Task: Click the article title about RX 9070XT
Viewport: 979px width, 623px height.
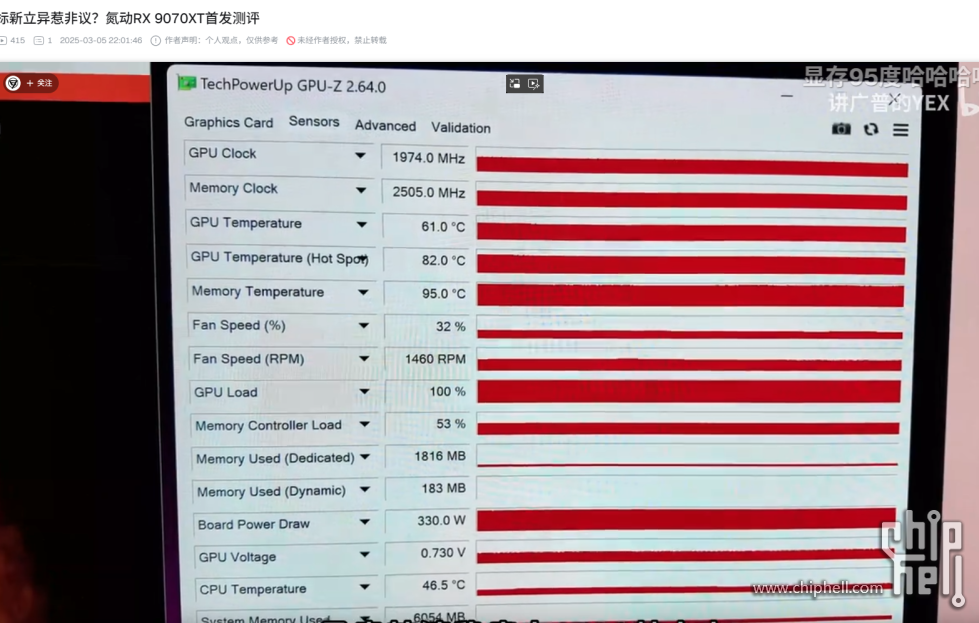Action: [129, 18]
